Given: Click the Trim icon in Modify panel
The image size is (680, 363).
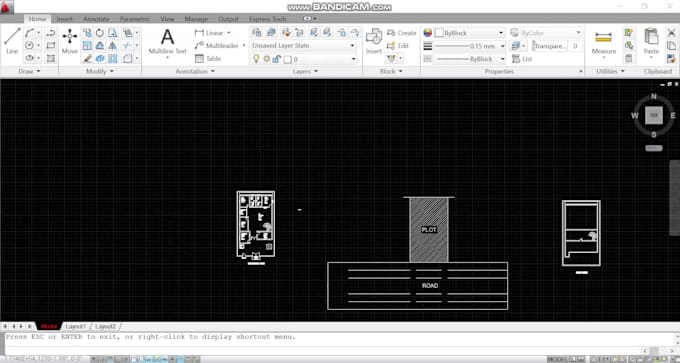Looking at the screenshot, I should [127, 45].
